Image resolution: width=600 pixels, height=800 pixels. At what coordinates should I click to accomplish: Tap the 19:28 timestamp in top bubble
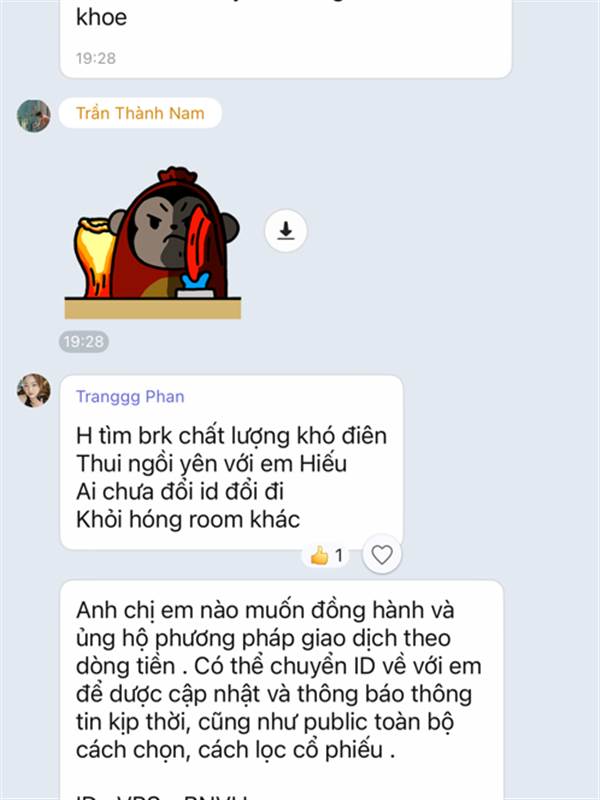coord(96,58)
